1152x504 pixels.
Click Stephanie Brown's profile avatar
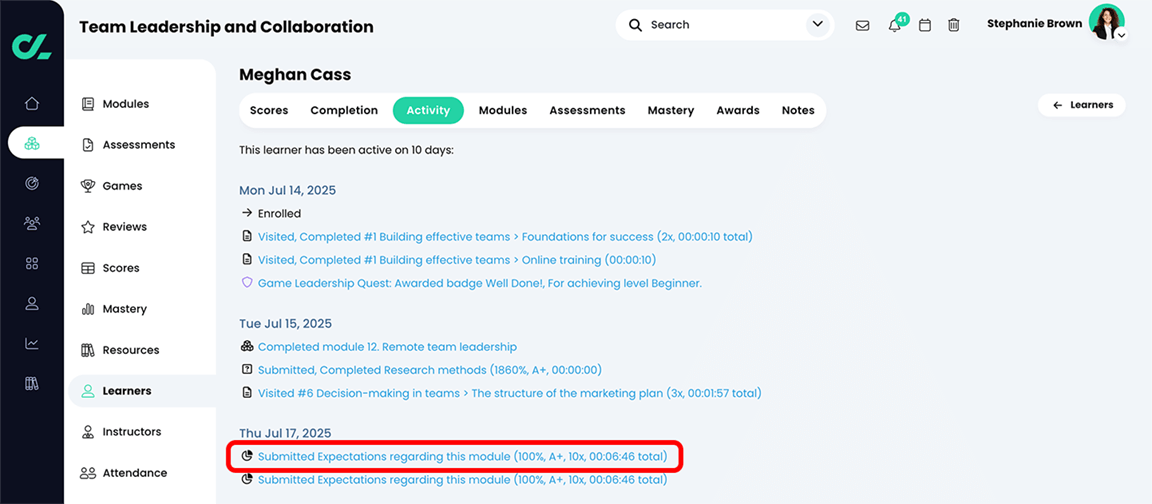[x=1106, y=21]
